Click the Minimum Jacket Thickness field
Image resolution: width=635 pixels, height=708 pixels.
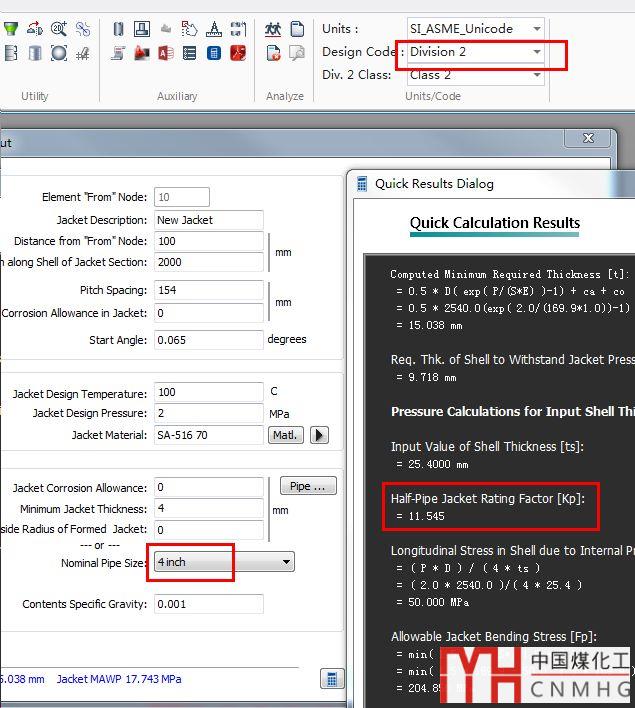tap(209, 508)
